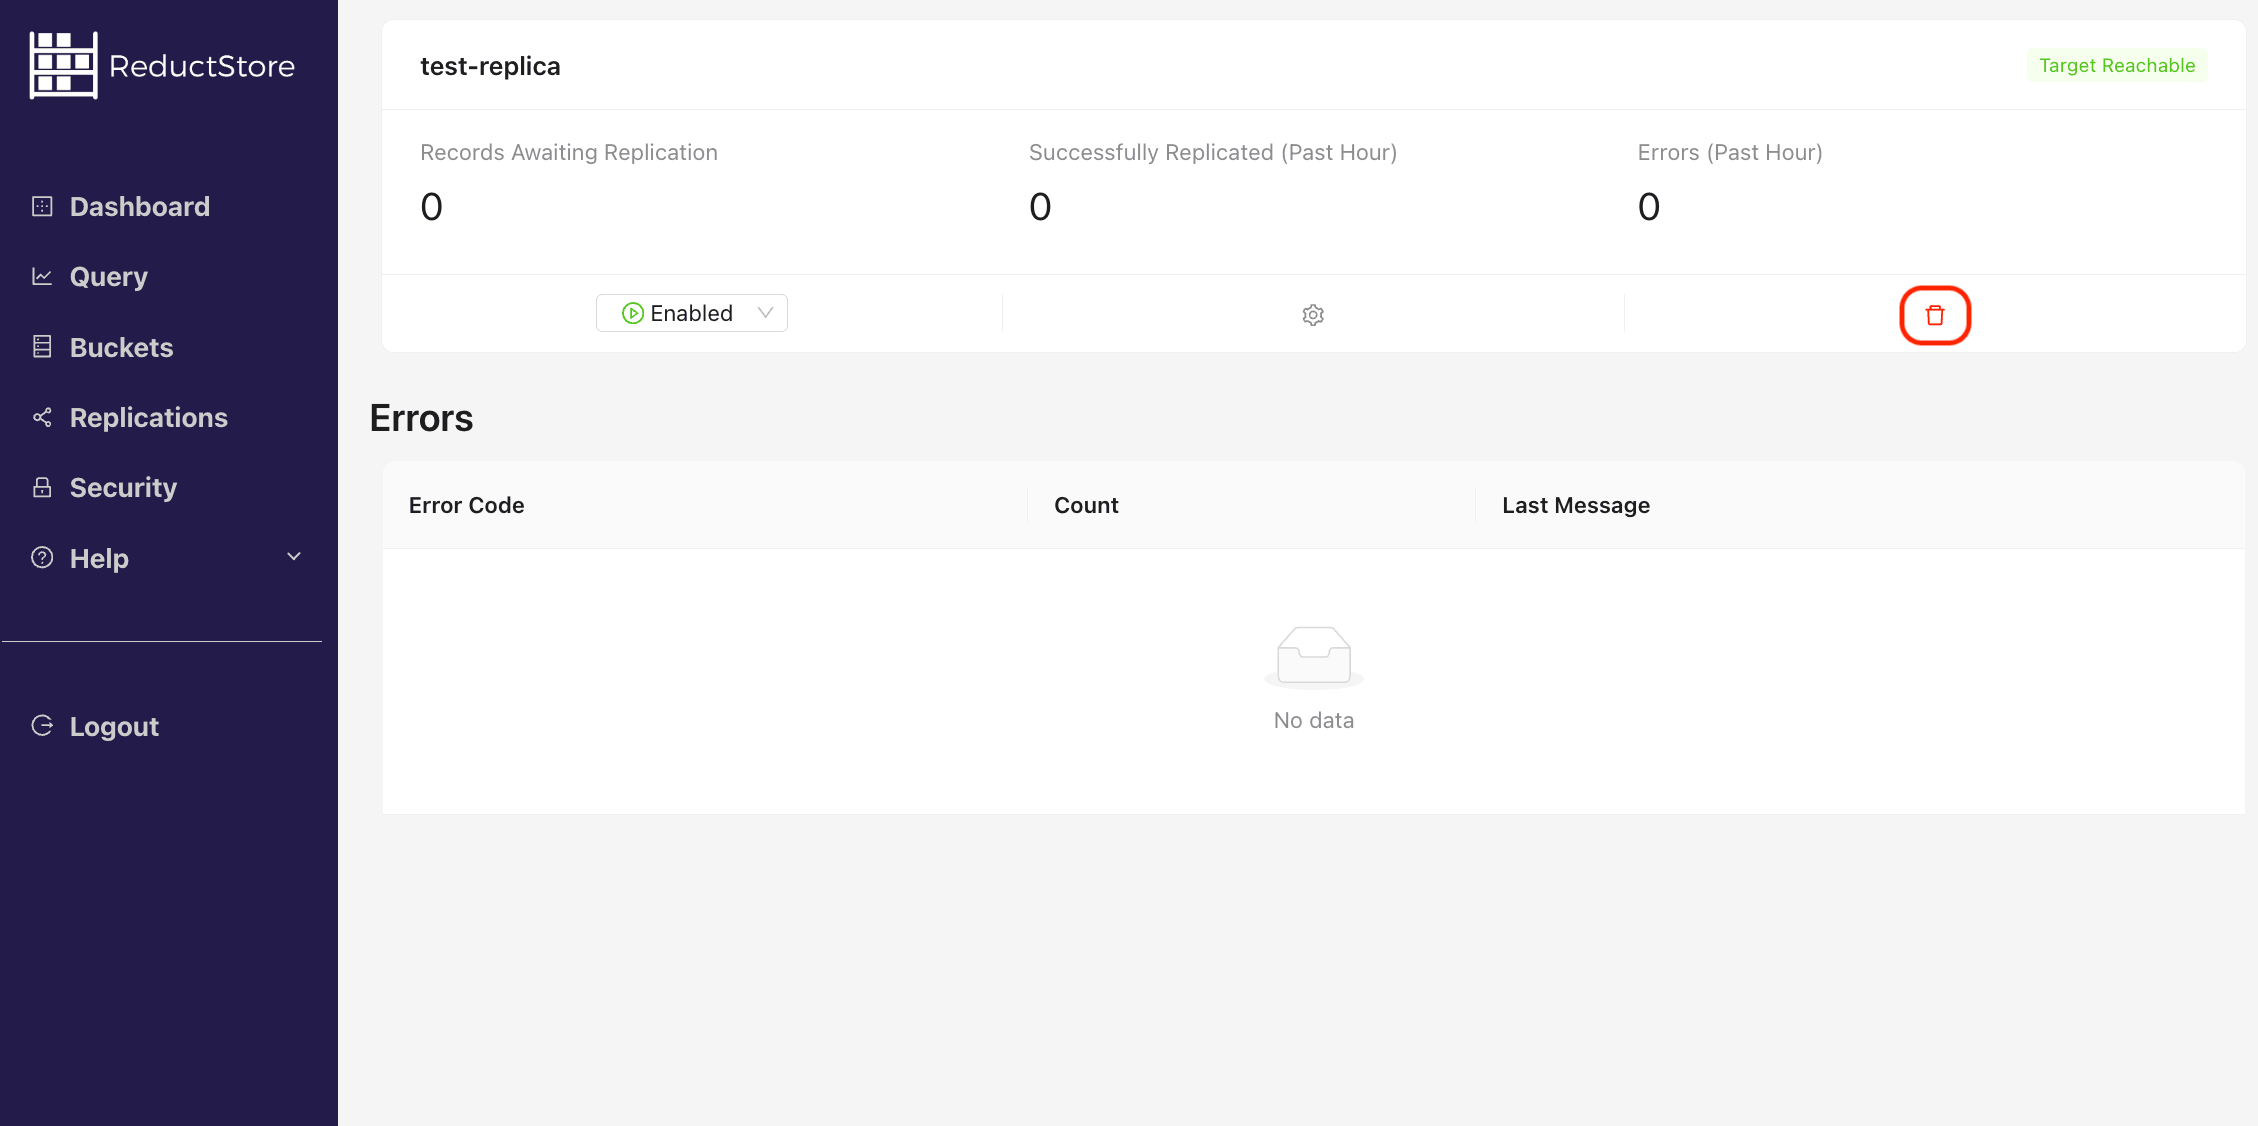Expand the Help menu chevron
Viewport: 2258px width, 1126px height.
click(292, 557)
